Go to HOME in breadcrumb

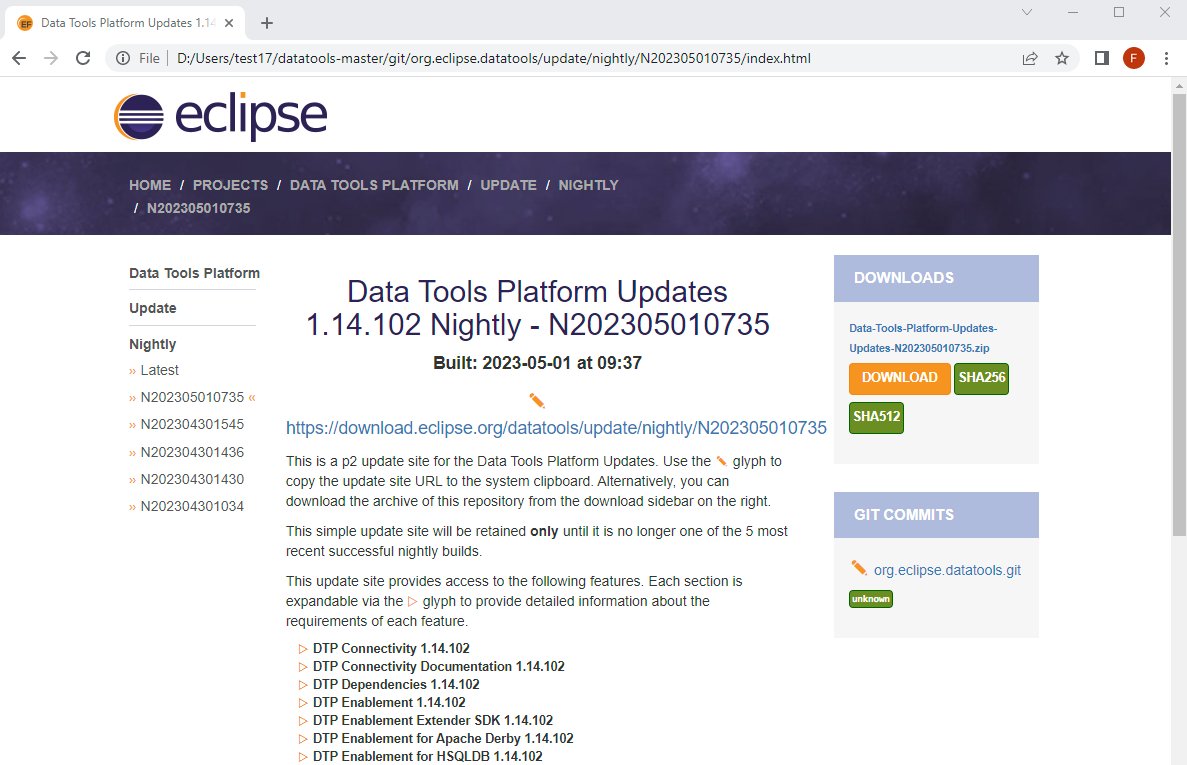[x=150, y=185]
